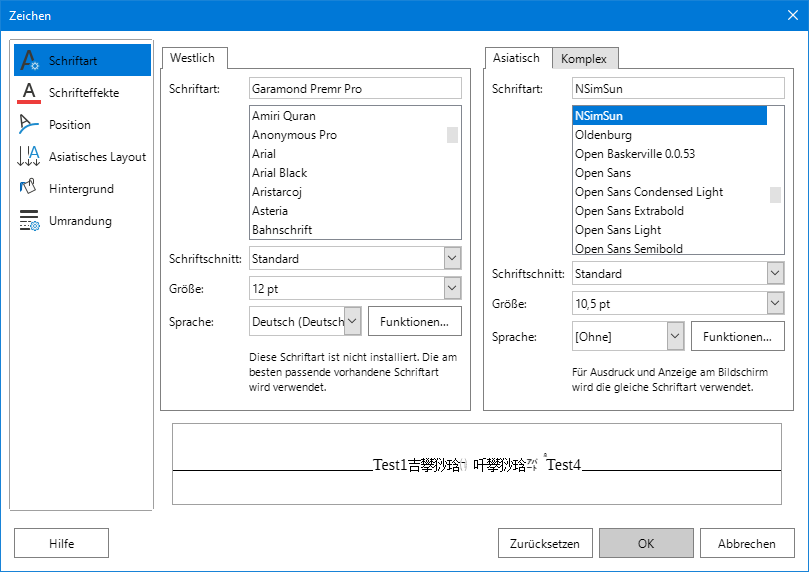This screenshot has width=809, height=572.
Task: Click the Westlich tab
Action: (193, 58)
